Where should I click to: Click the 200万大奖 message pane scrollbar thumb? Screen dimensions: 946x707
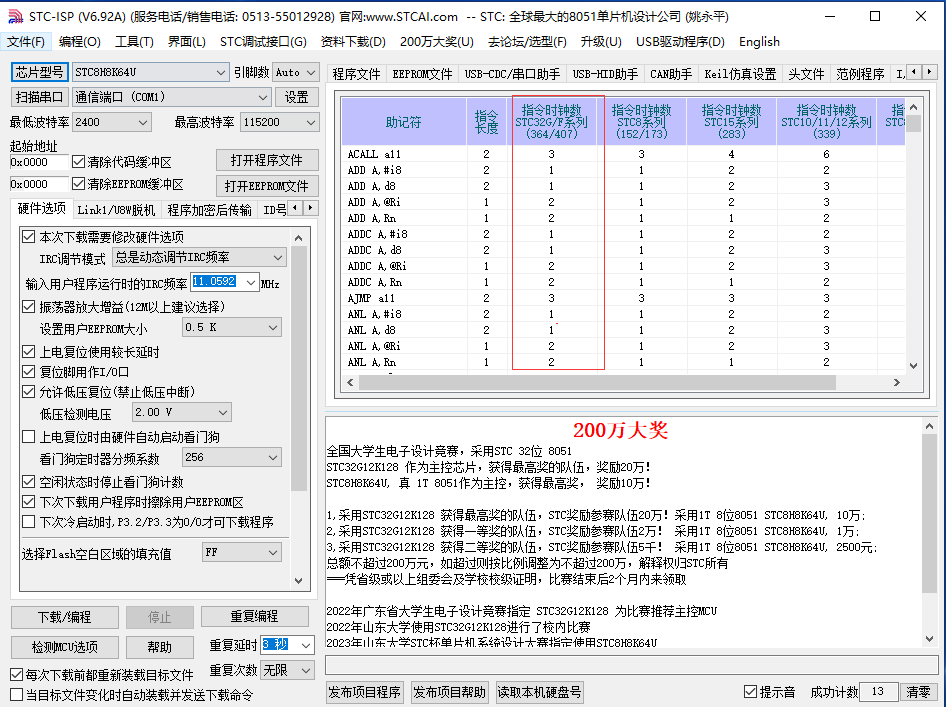coord(929,513)
